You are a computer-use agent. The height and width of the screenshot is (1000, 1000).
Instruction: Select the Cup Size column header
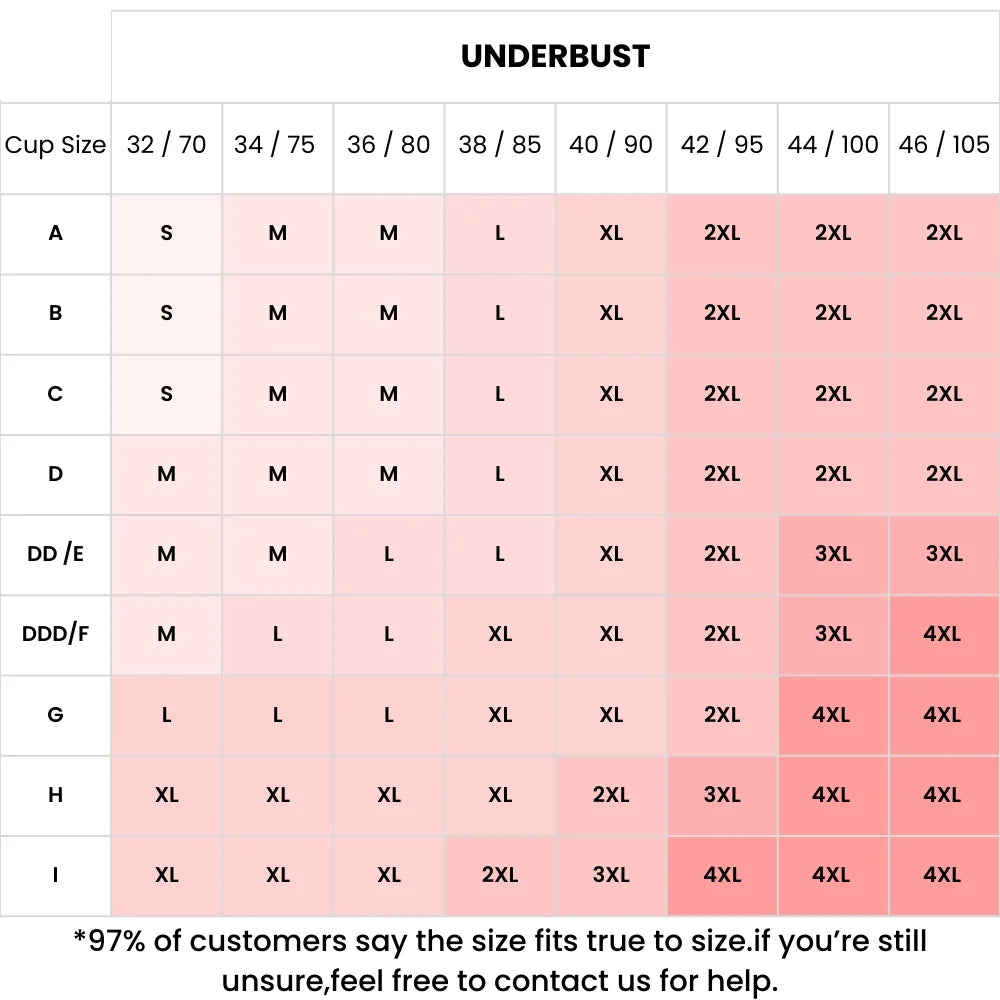[55, 145]
